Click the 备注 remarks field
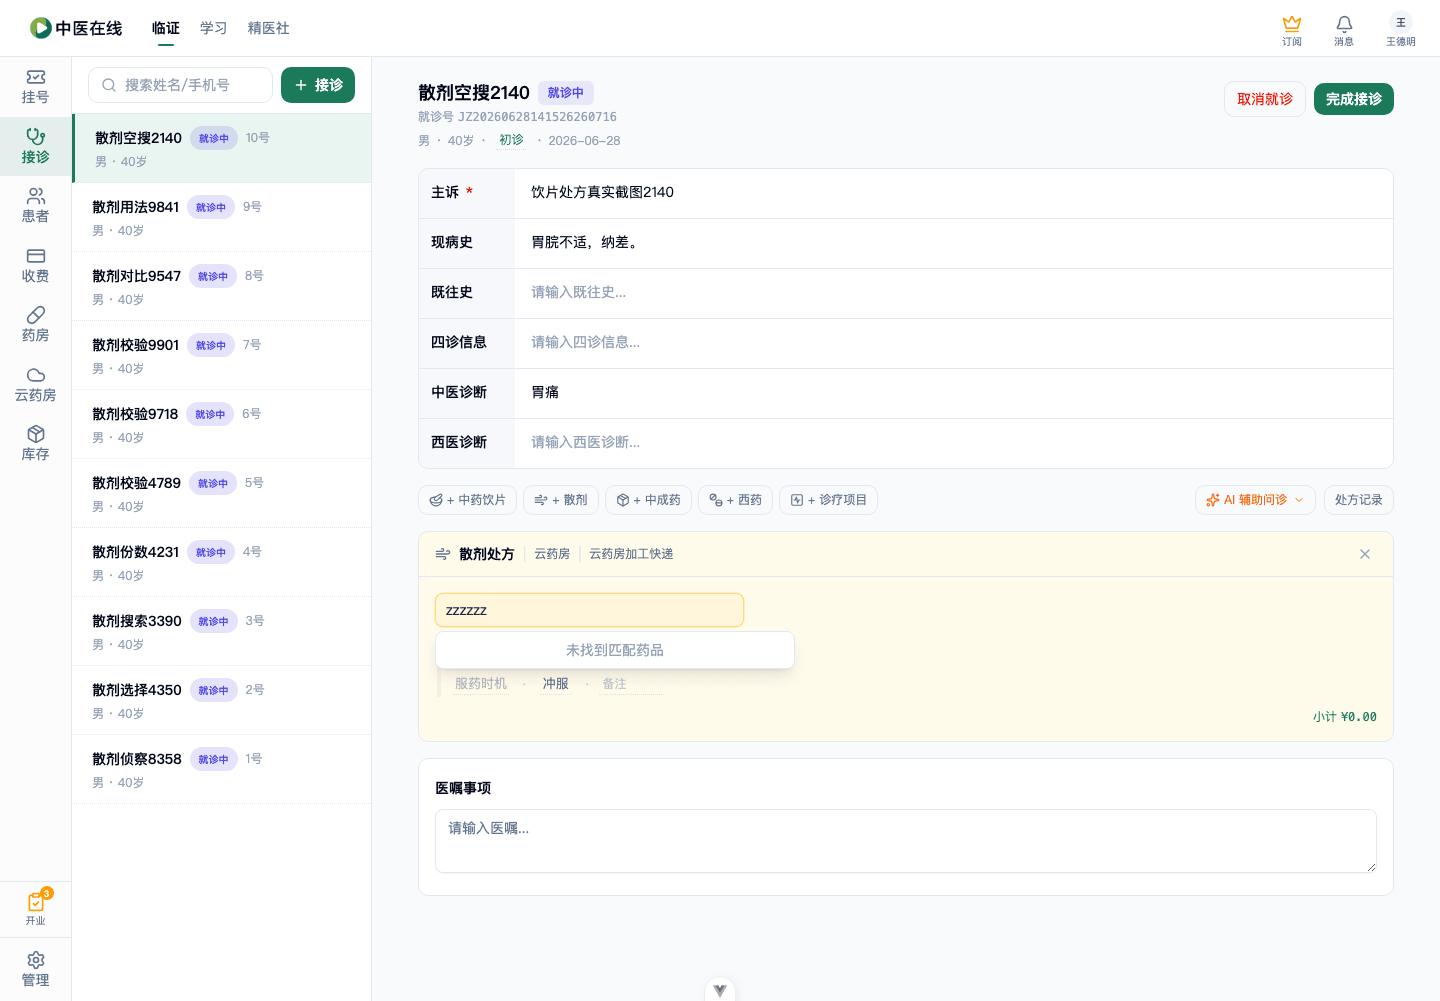This screenshot has width=1440, height=1001. 632,684
